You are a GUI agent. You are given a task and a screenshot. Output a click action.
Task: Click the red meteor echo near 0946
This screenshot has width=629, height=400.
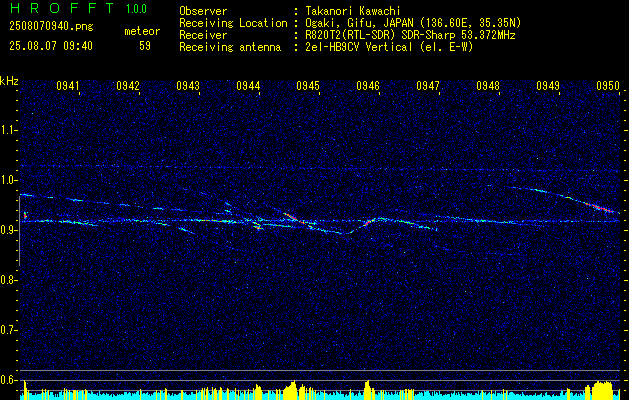coord(367,222)
